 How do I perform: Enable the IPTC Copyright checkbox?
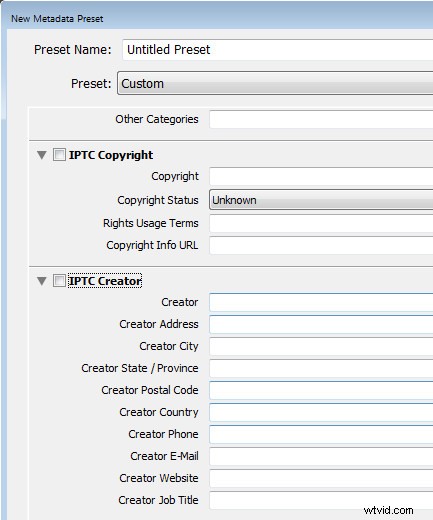coord(59,155)
